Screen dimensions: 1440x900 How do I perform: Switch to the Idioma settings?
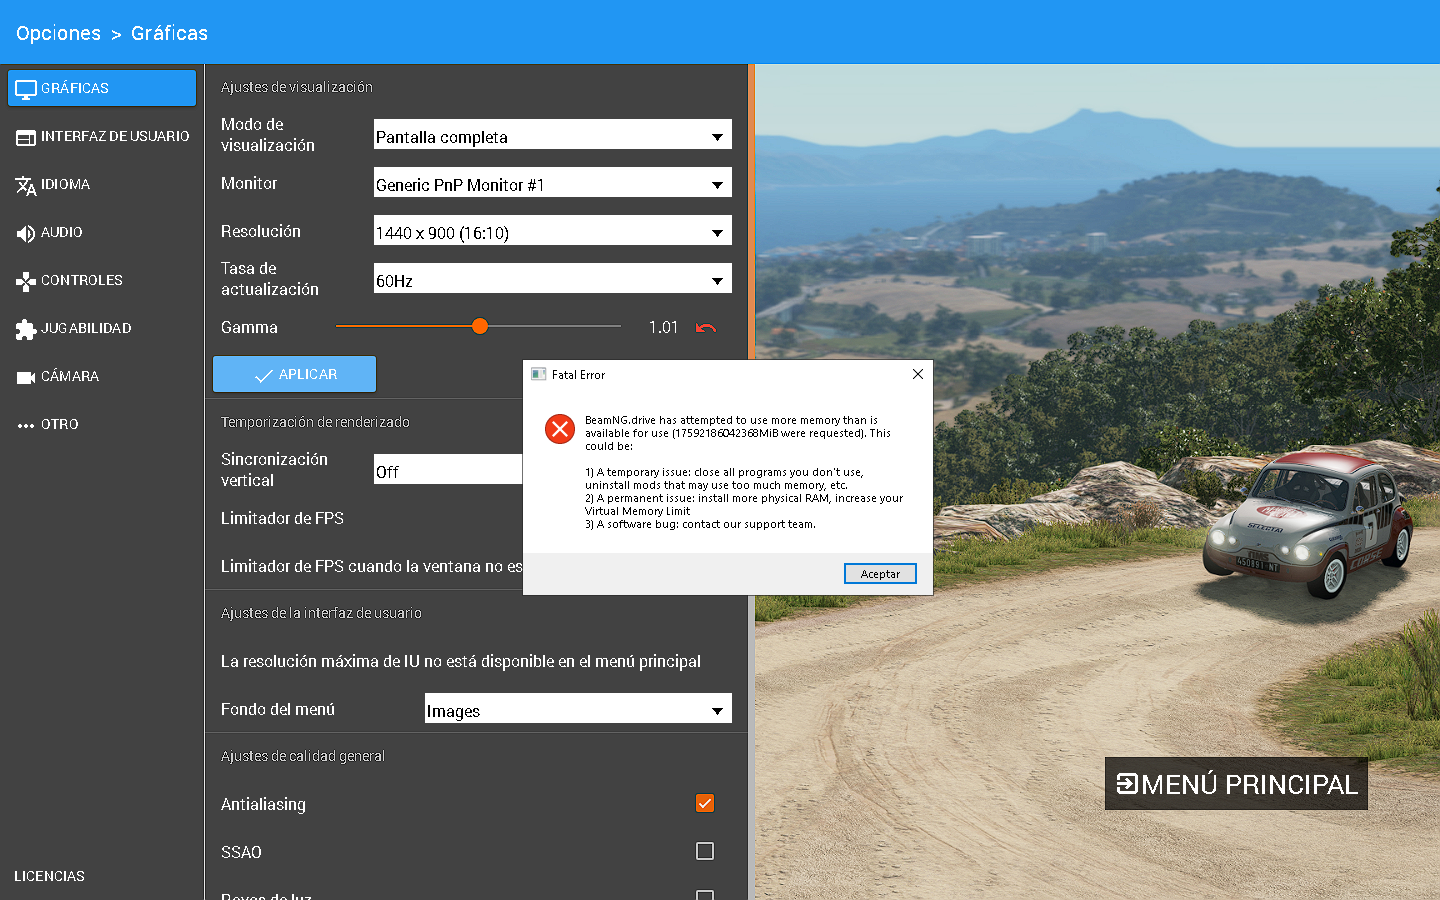102,184
